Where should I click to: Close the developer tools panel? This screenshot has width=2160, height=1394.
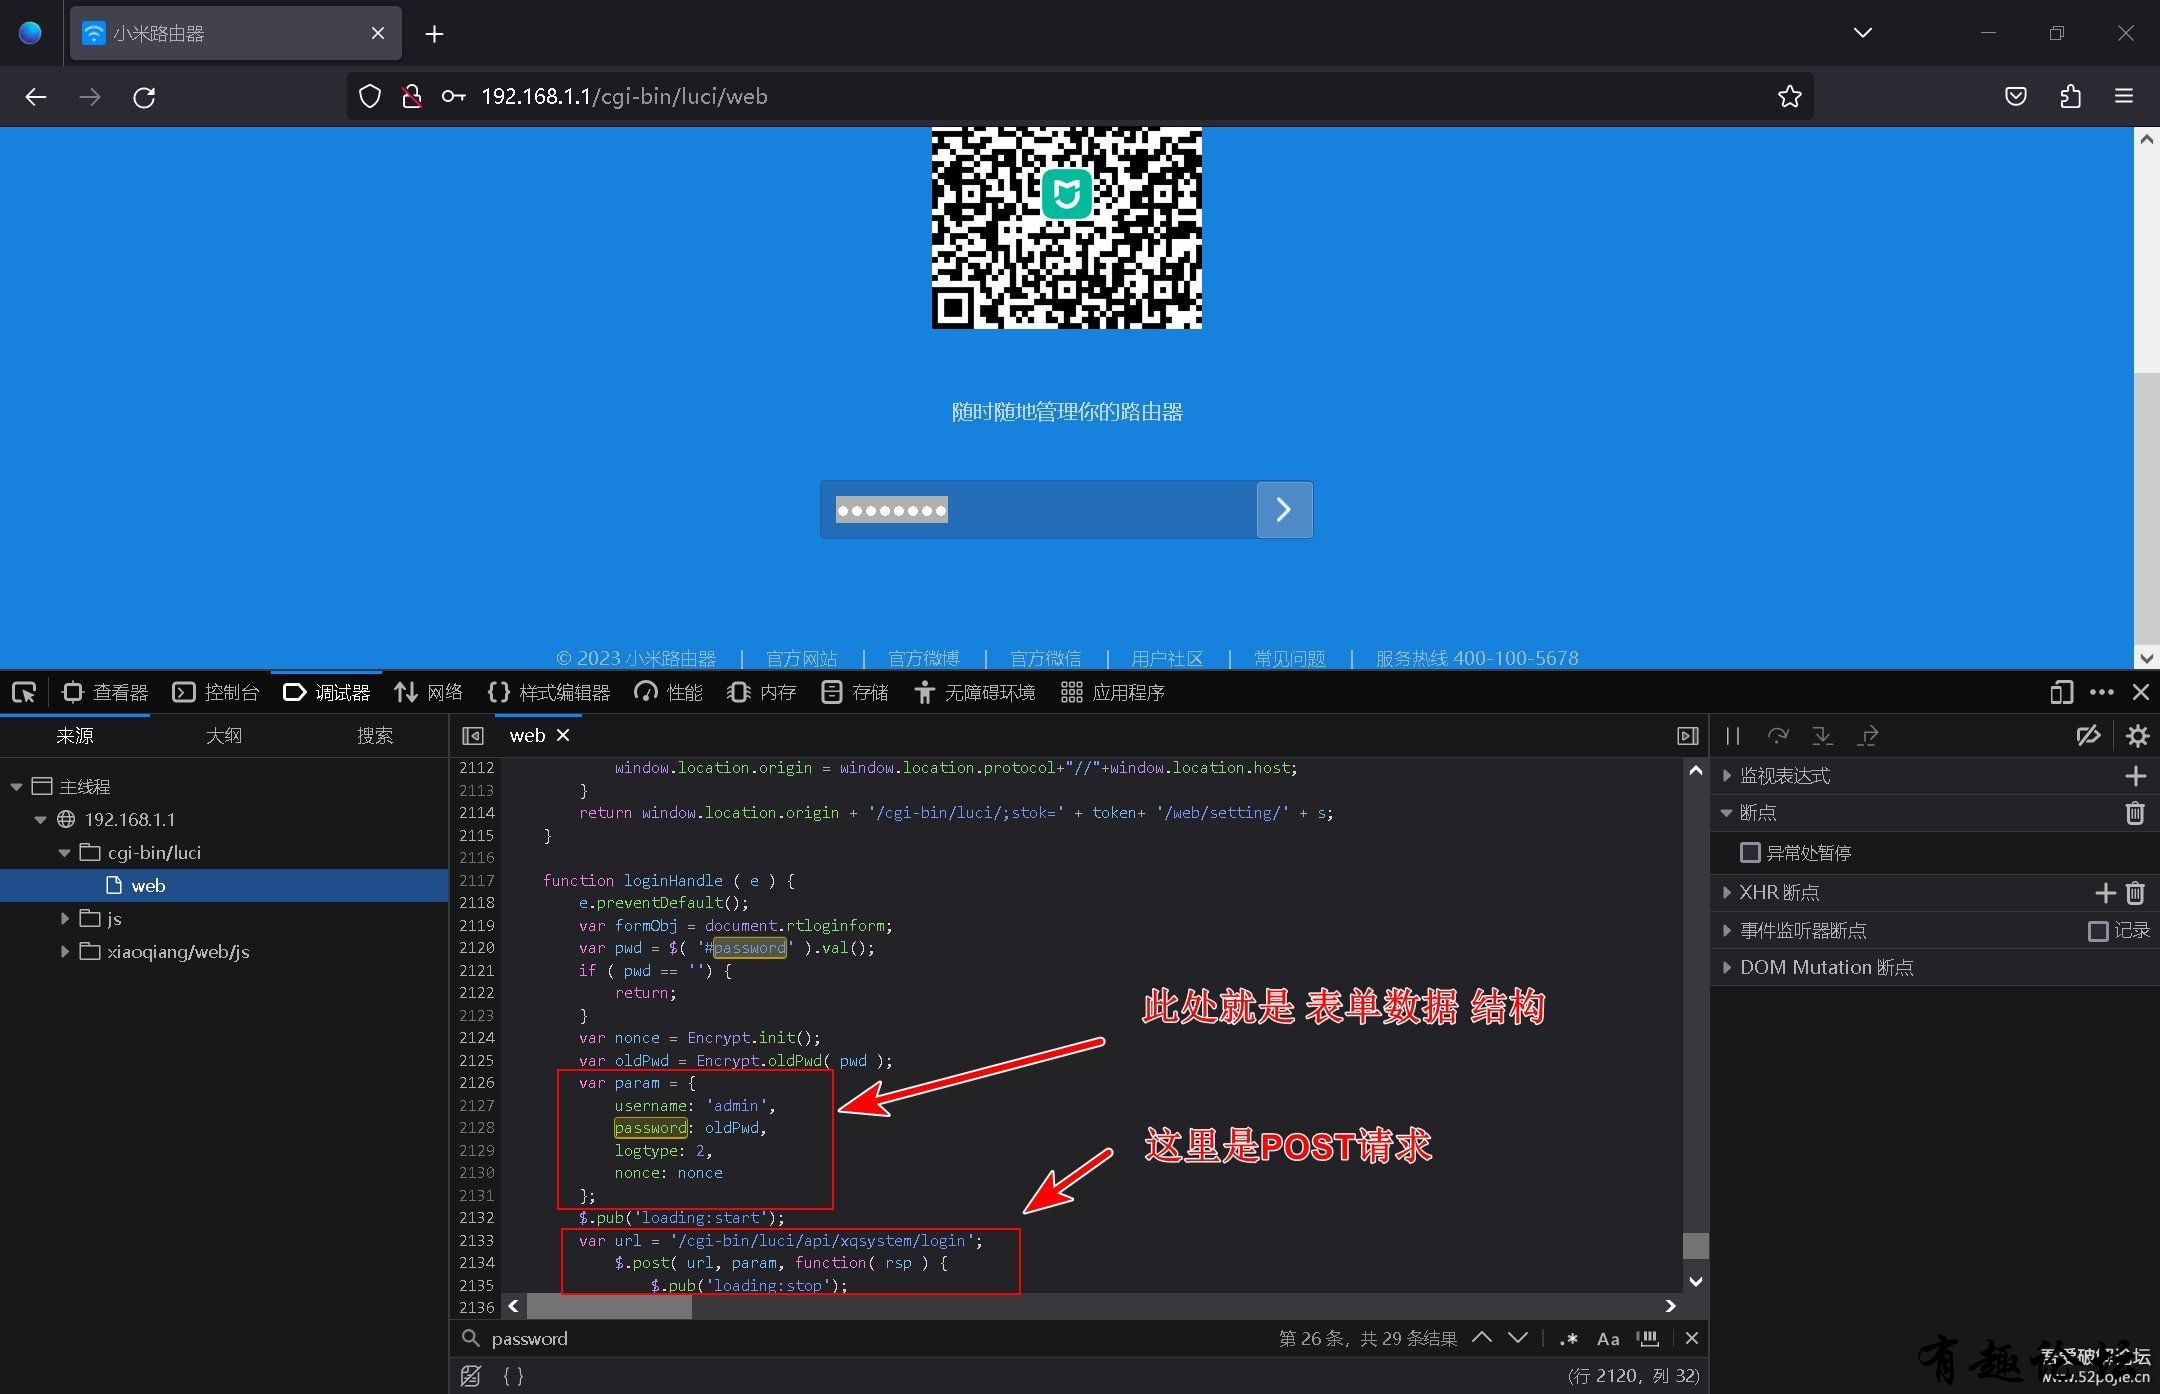2141,692
